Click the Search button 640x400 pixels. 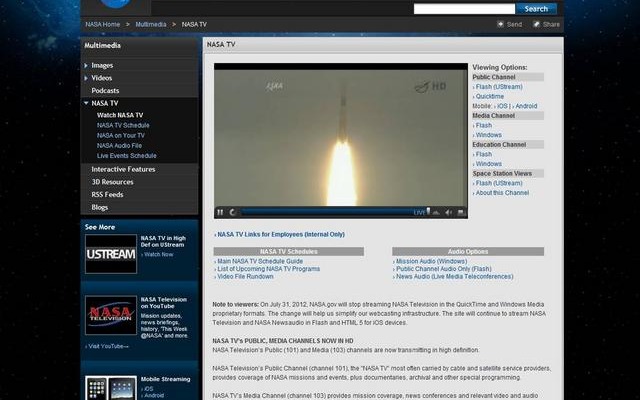pyautogui.click(x=536, y=9)
